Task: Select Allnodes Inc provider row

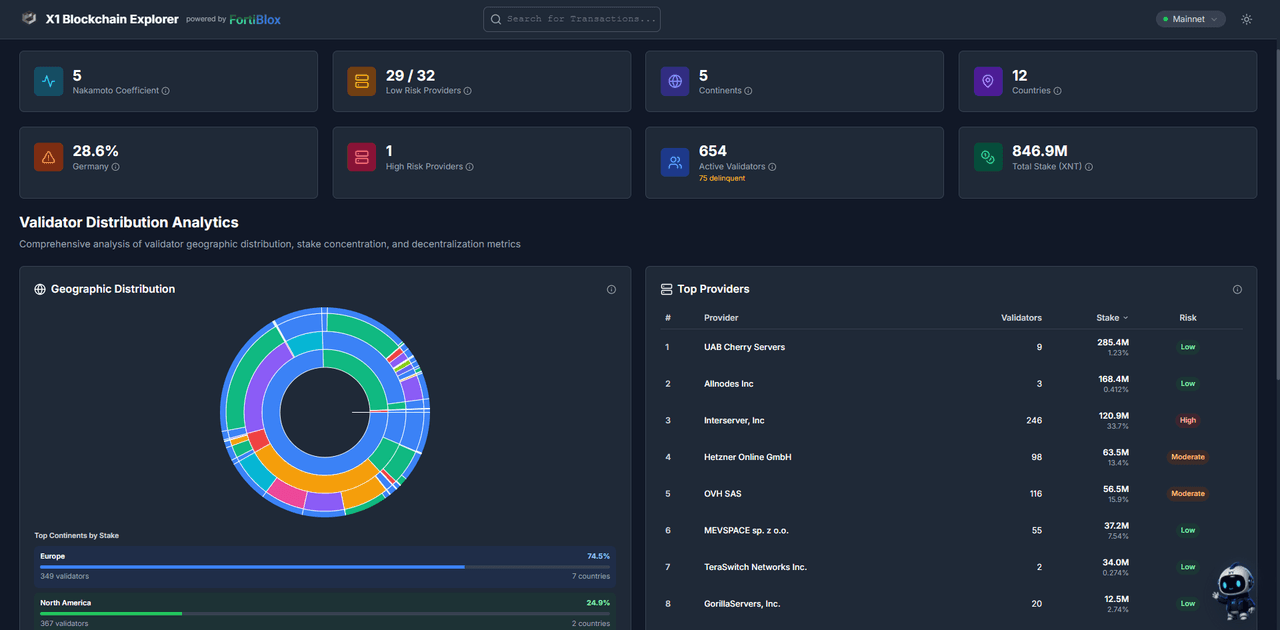Action: [x=951, y=384]
